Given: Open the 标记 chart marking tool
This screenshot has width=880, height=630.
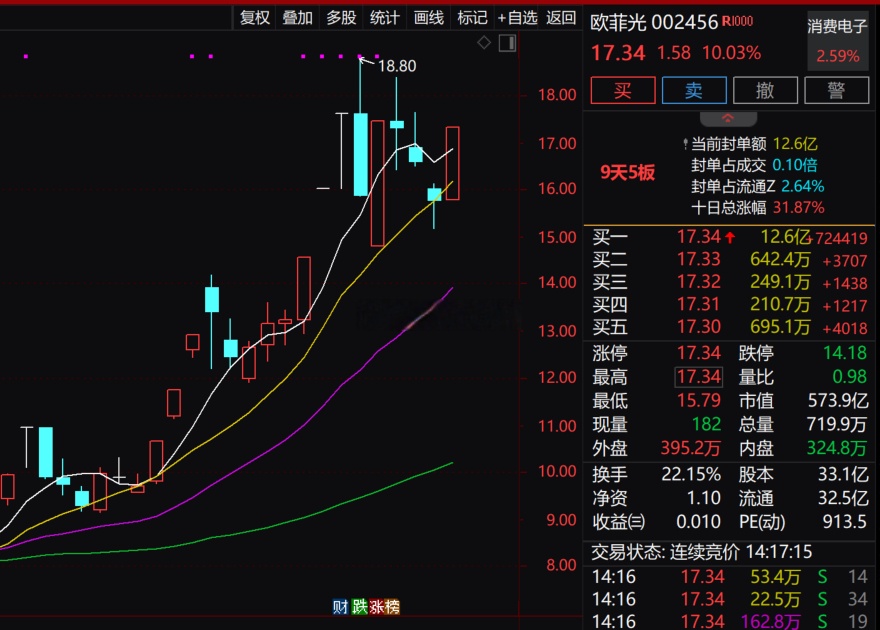Looking at the screenshot, I should tap(472, 17).
